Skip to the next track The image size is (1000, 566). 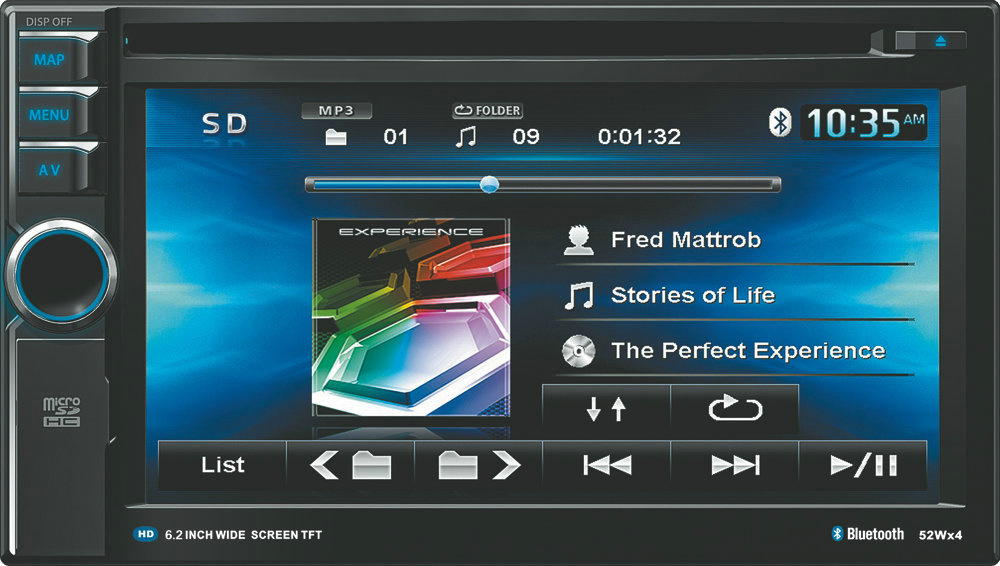click(735, 465)
